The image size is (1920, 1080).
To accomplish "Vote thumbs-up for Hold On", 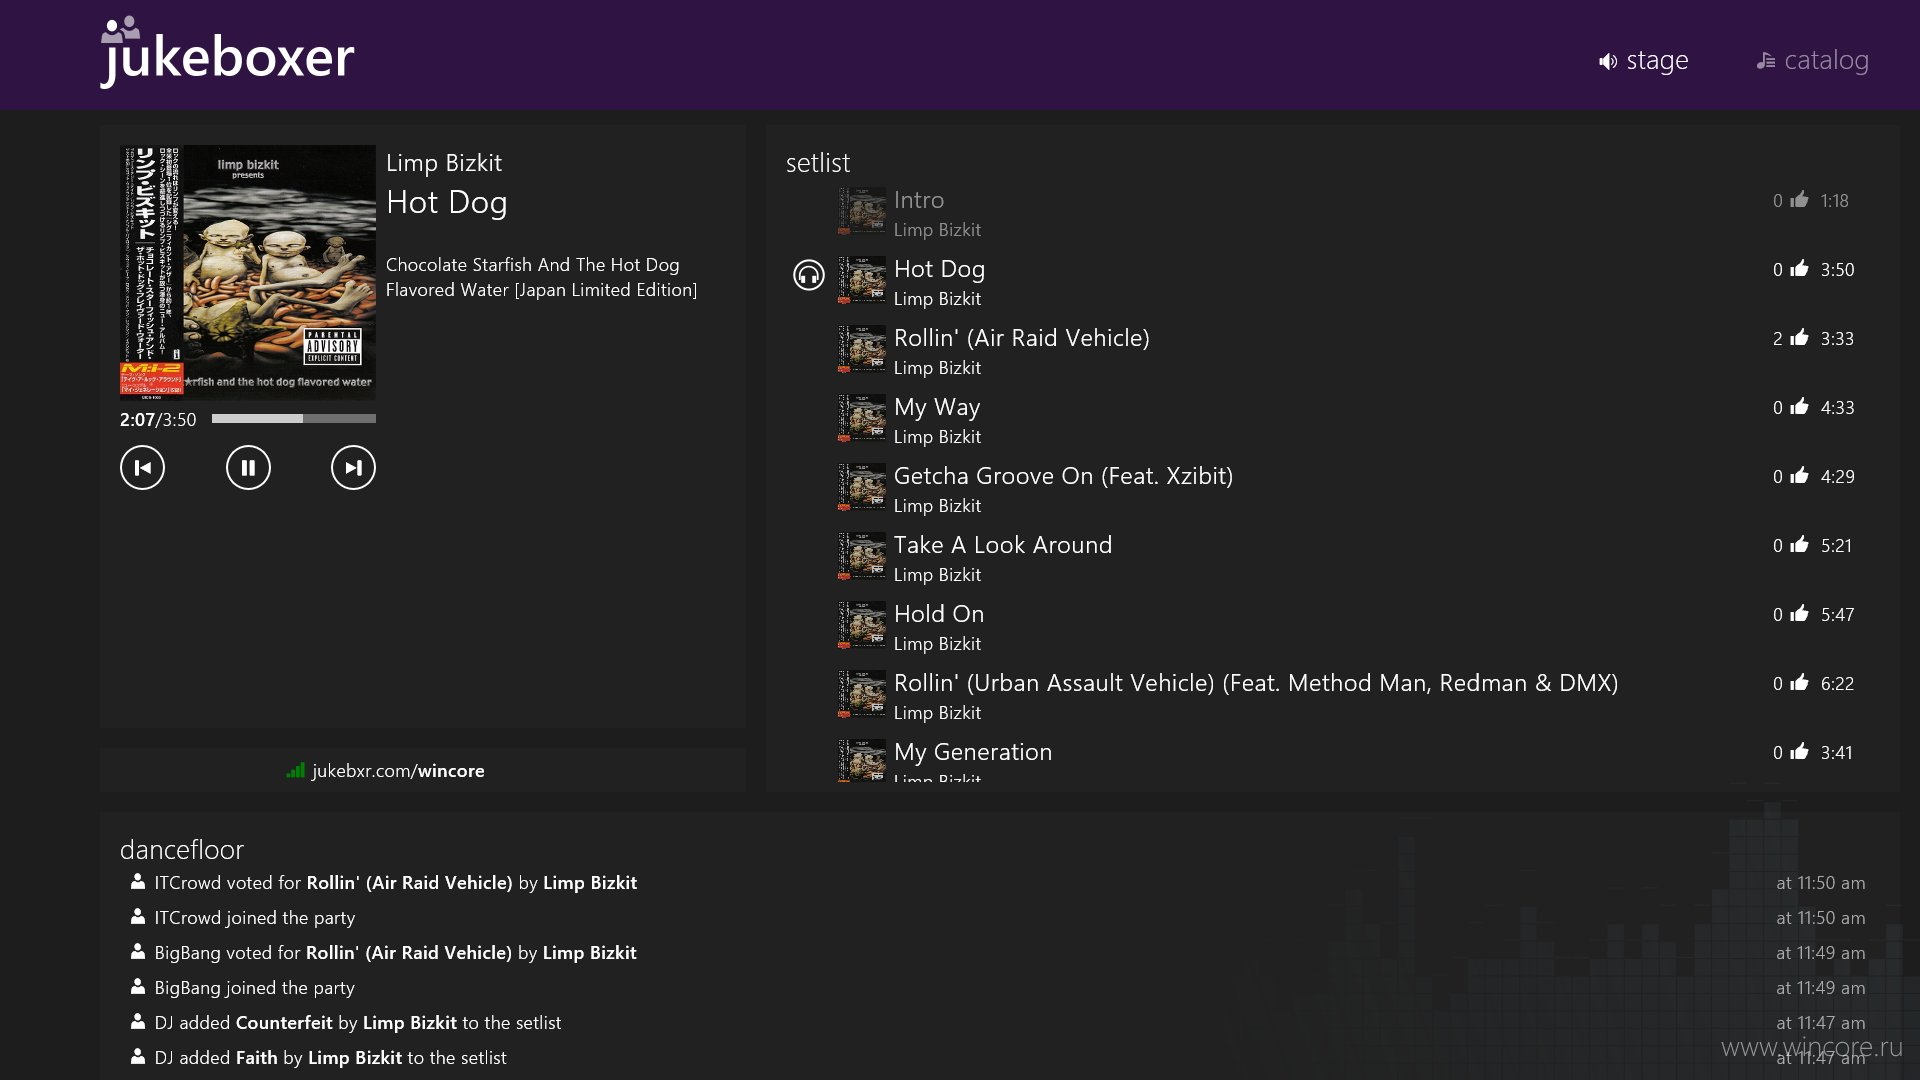I will (x=1799, y=614).
